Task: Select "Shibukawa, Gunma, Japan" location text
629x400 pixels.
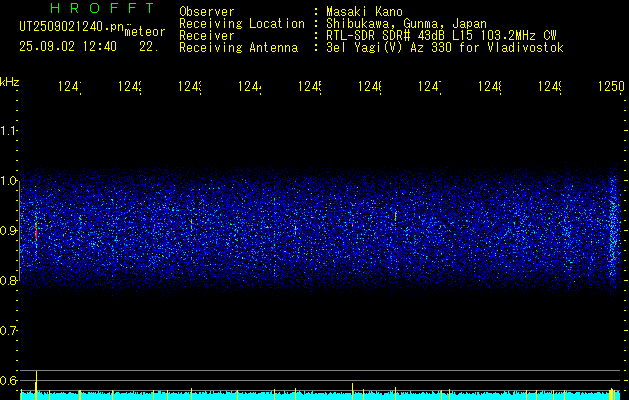Action: 406,24
